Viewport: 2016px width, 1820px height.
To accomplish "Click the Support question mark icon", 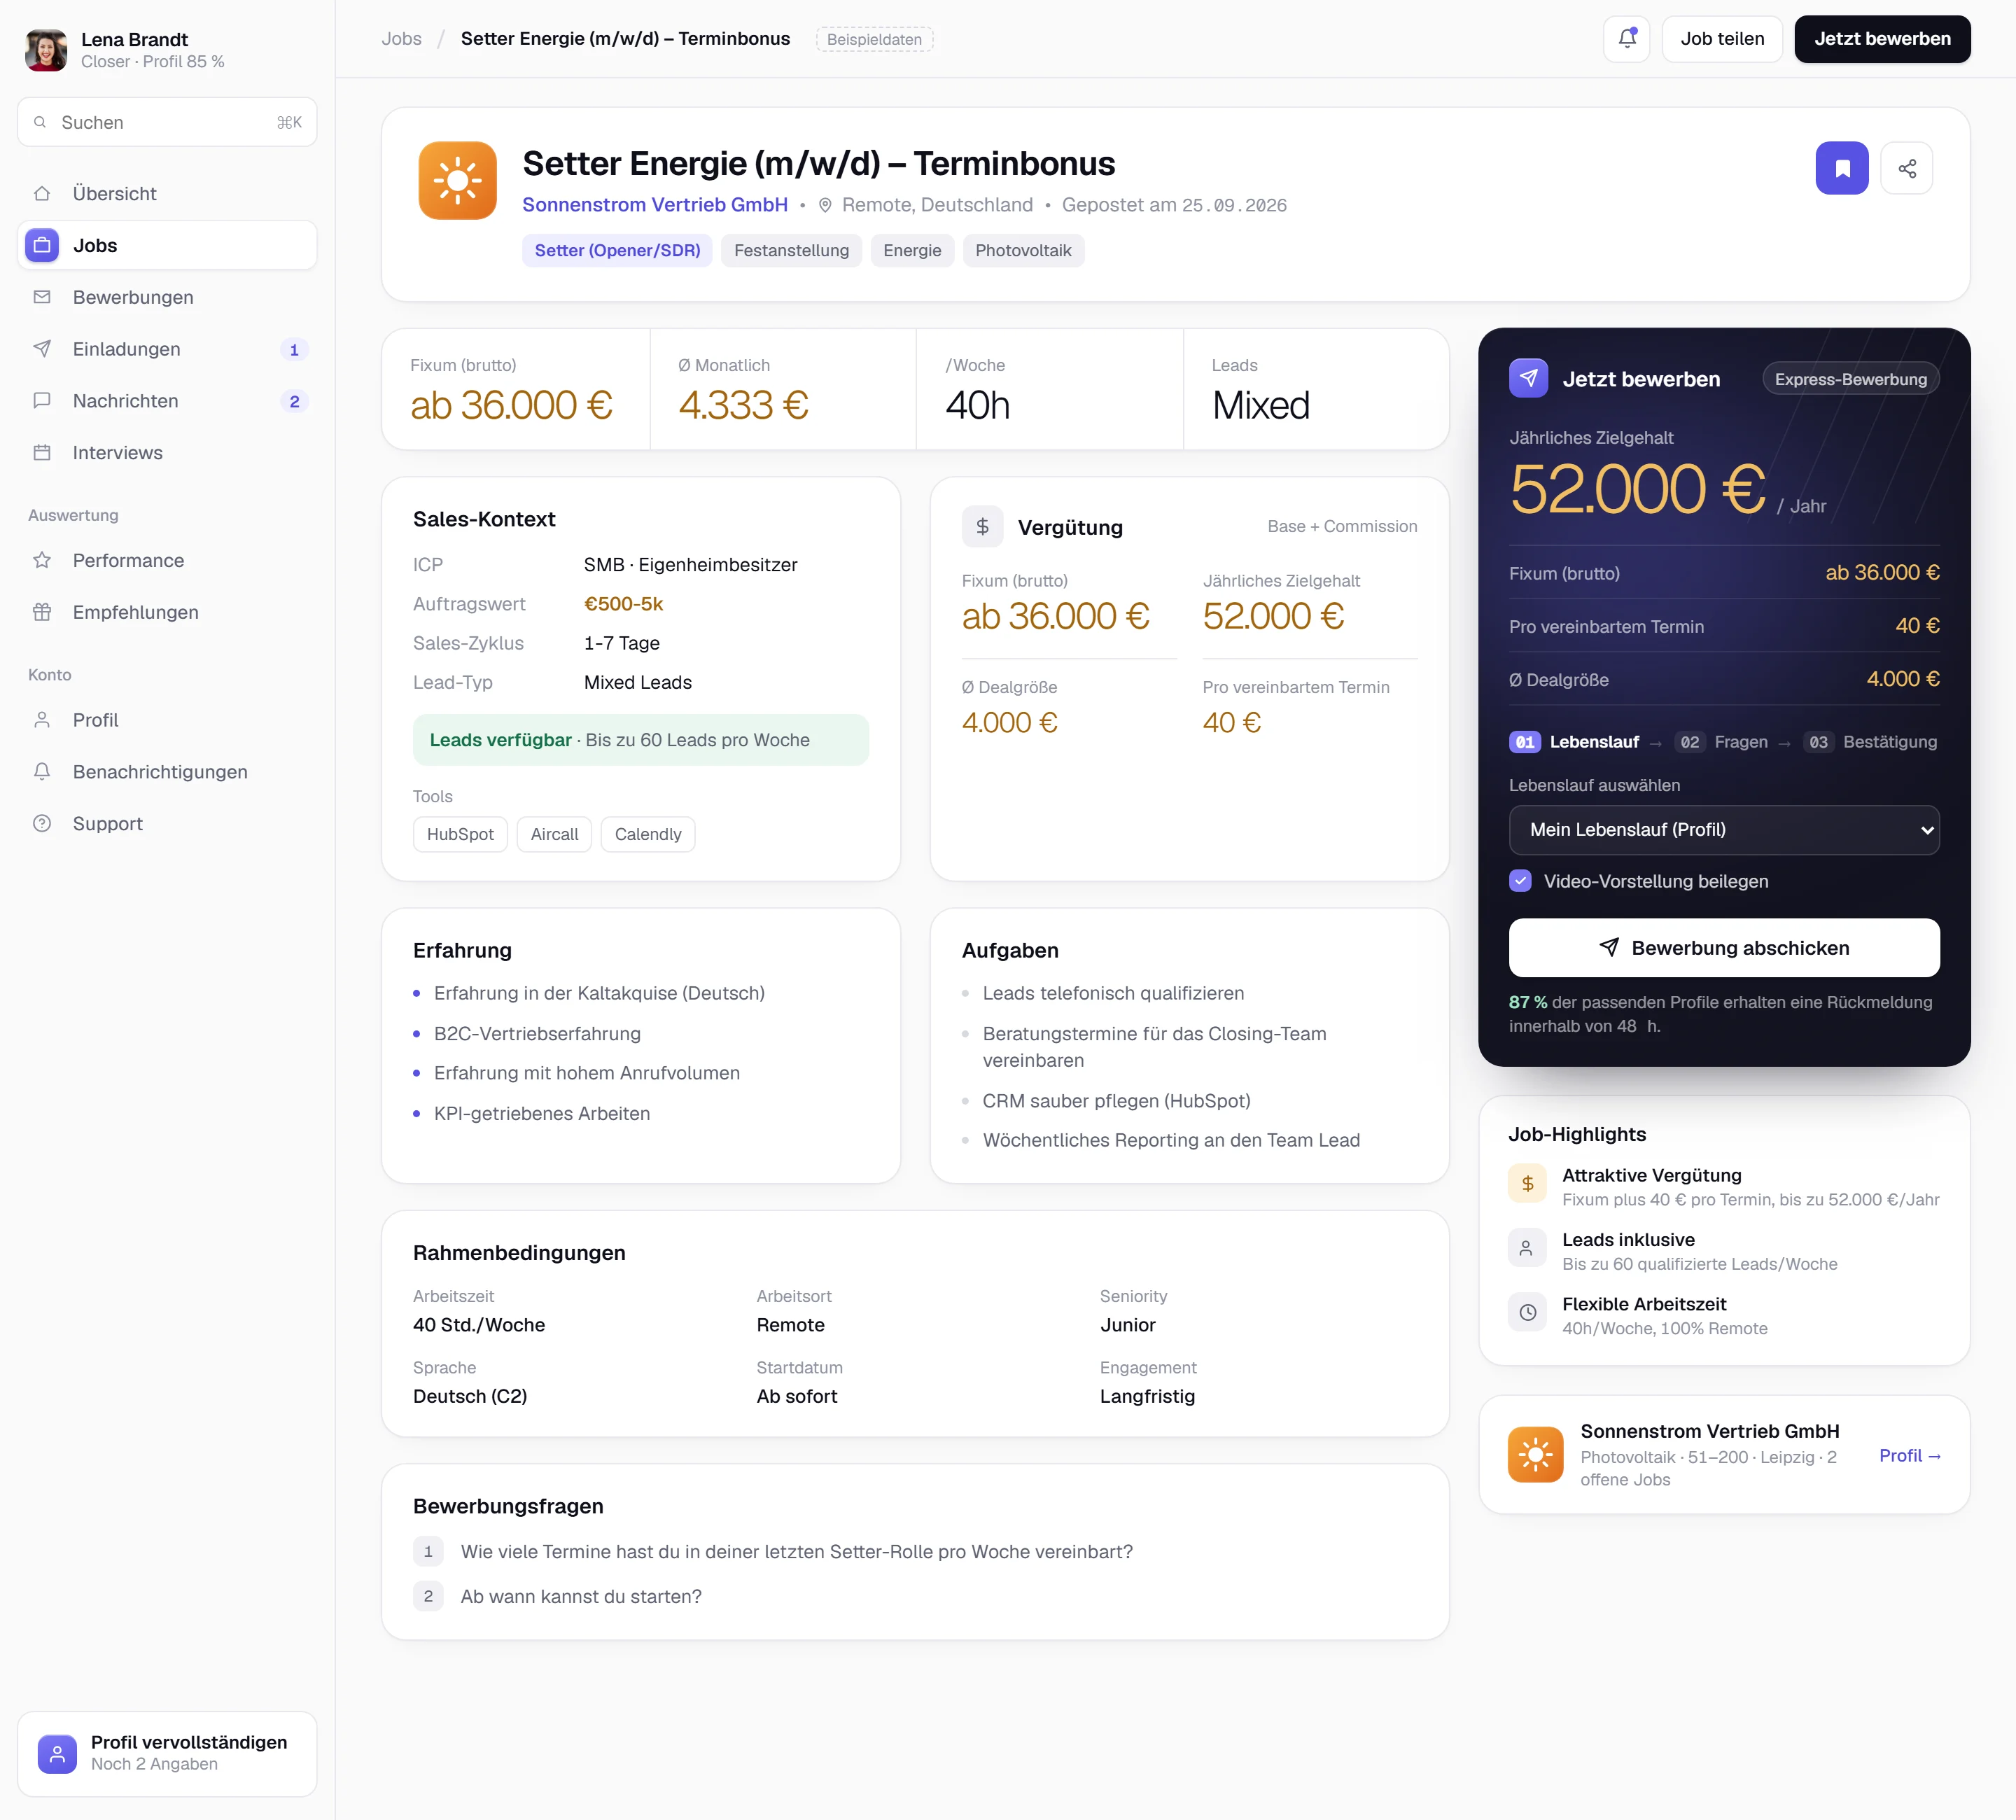I will [x=42, y=824].
